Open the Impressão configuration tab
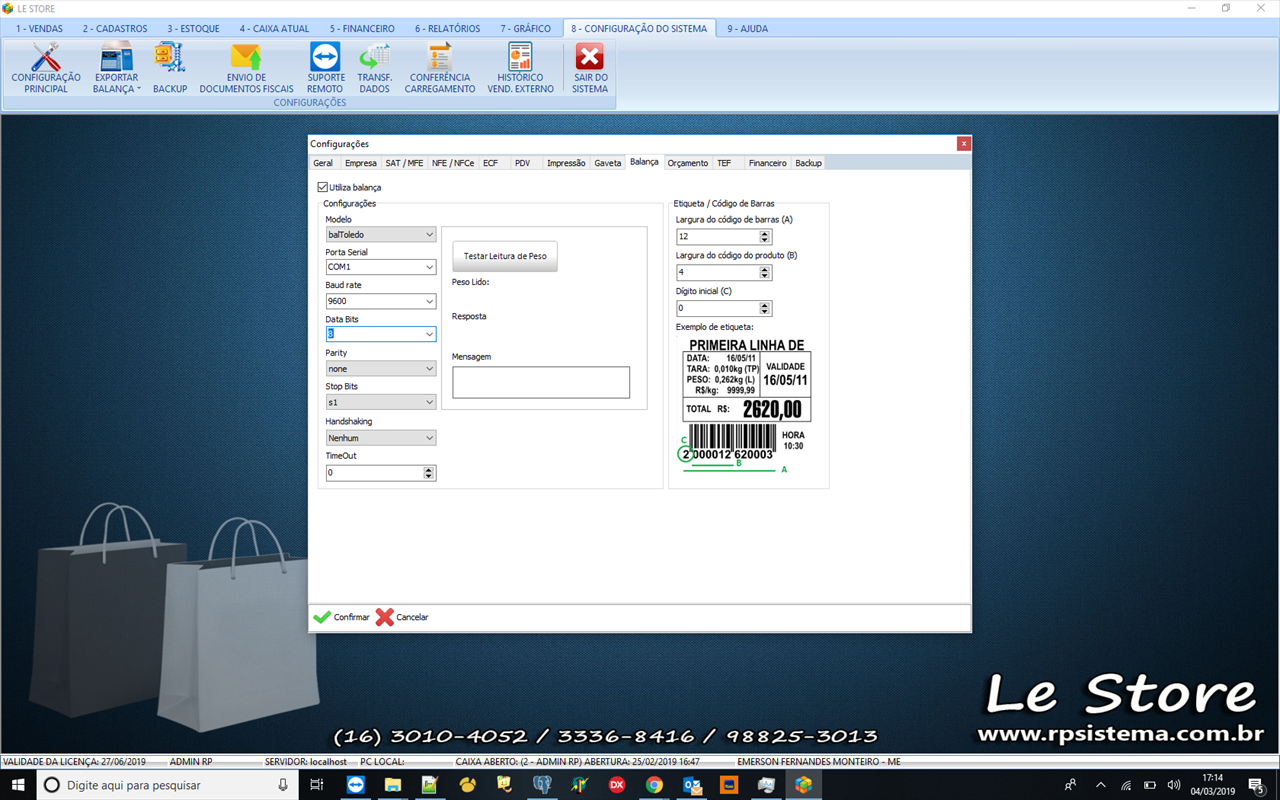Image resolution: width=1280 pixels, height=800 pixels. tap(566, 163)
